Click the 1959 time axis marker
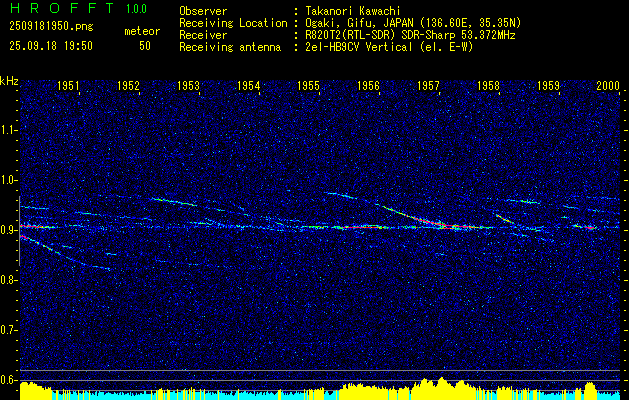 pyautogui.click(x=548, y=85)
